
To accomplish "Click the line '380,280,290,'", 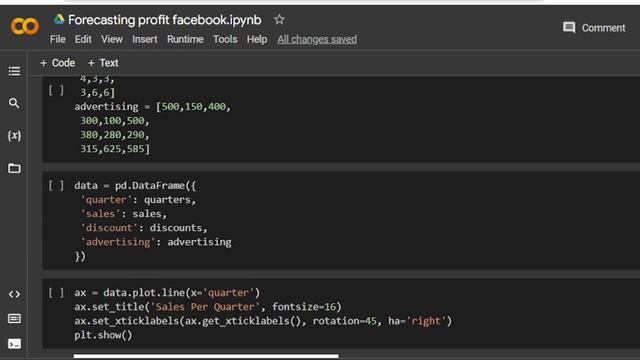I will [115, 135].
